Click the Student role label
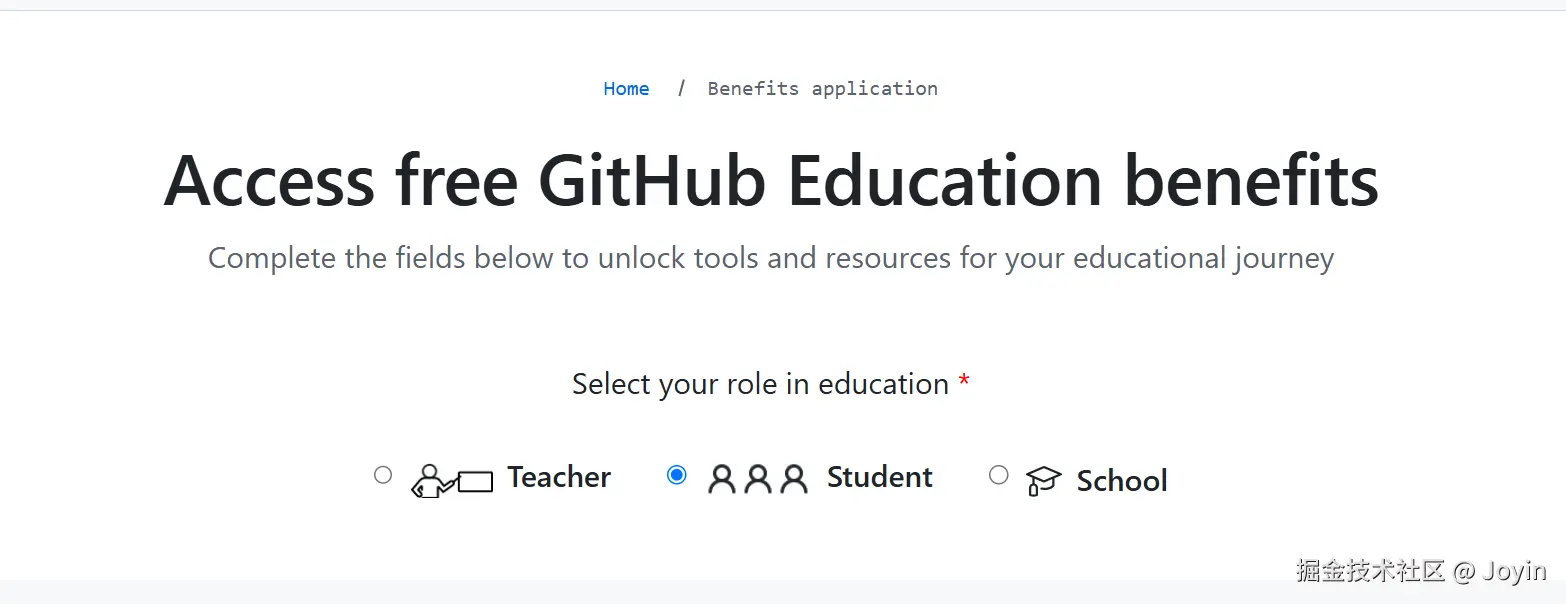Viewport: 1566px width, 604px height. click(879, 478)
